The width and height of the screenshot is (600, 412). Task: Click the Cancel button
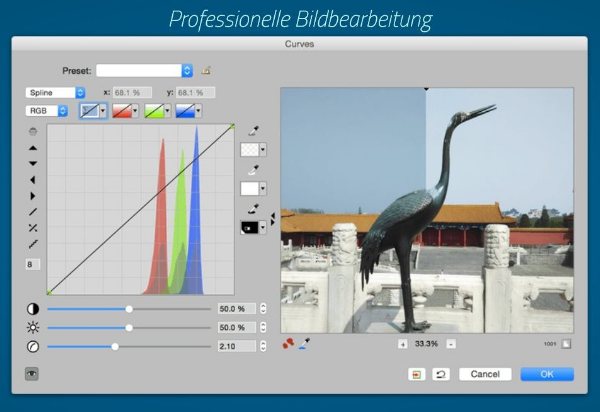tap(485, 374)
